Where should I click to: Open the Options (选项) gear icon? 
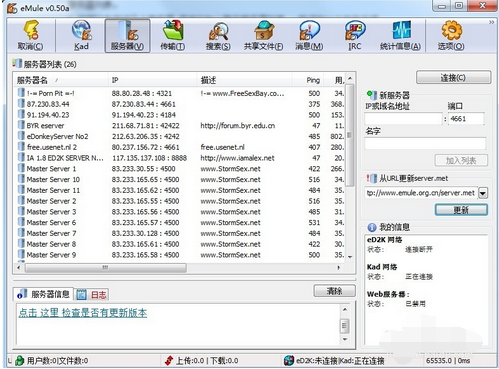pyautogui.click(x=451, y=31)
